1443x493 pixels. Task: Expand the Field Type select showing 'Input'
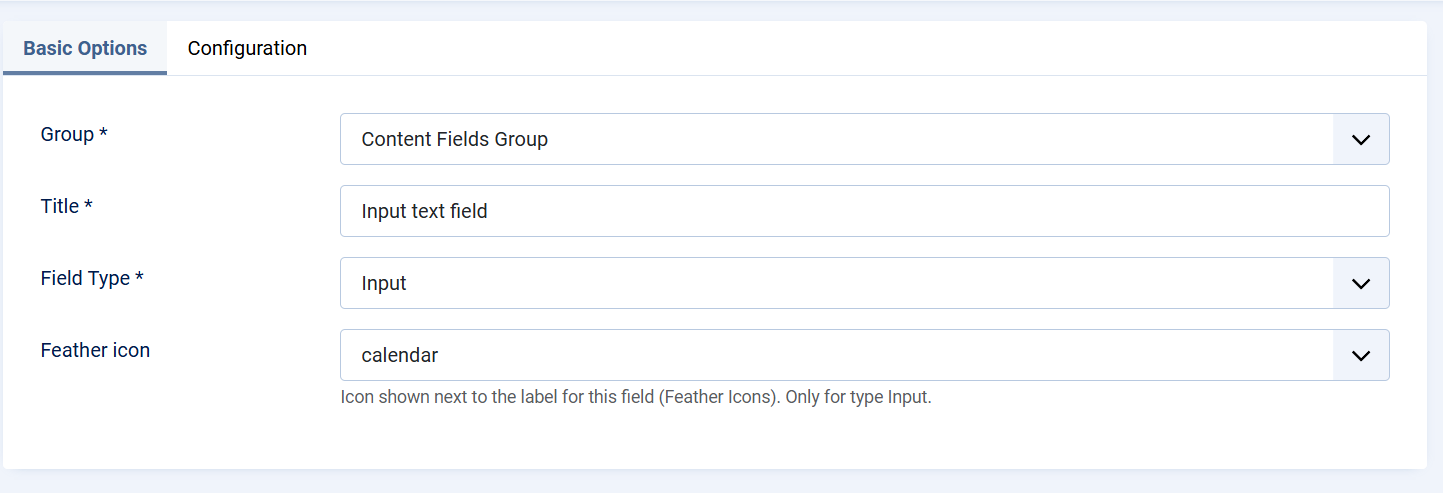(x=836, y=283)
